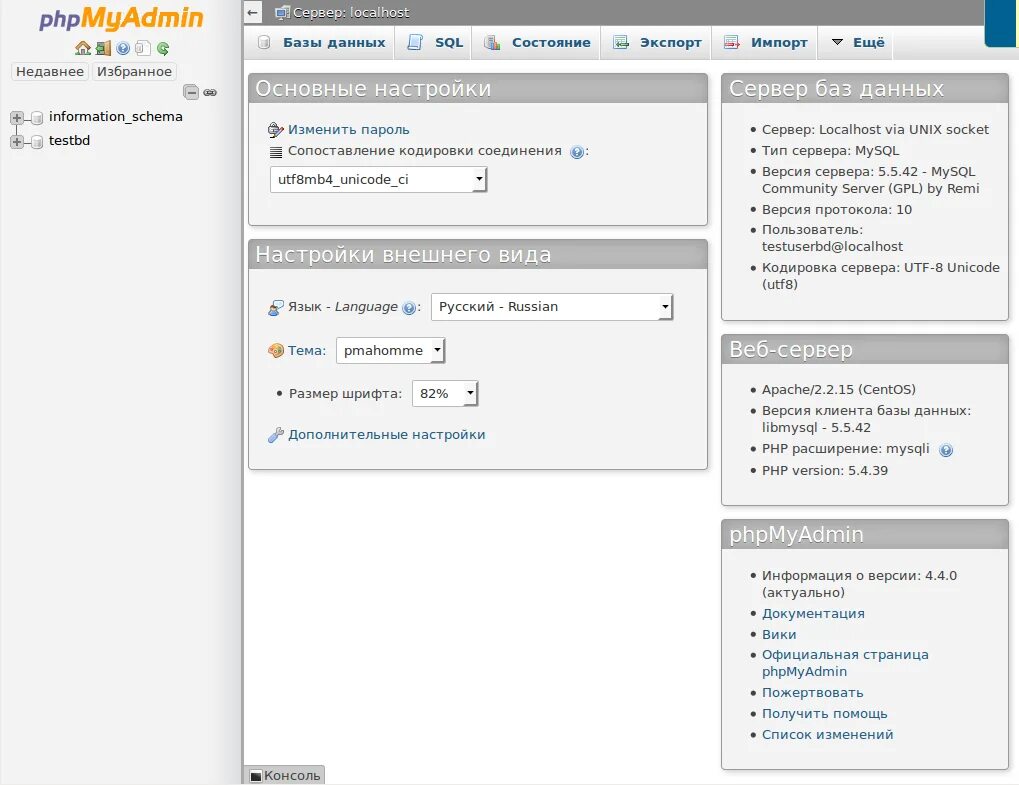Image resolution: width=1019 pixels, height=785 pixels.
Task: Log out using the exit door icon
Action: [103, 48]
